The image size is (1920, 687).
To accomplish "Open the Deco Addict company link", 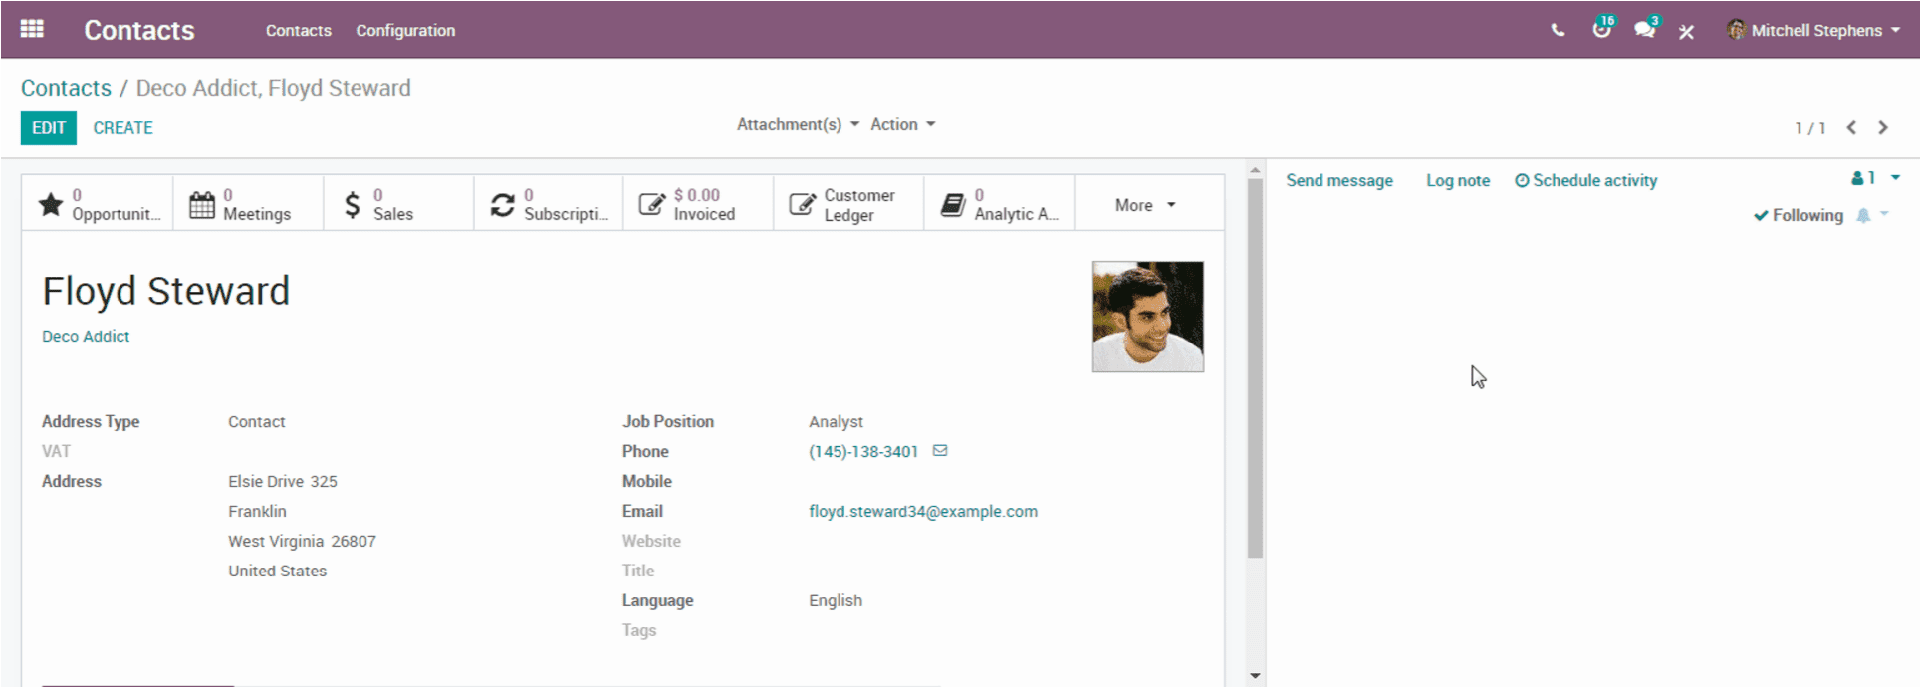I will [85, 337].
